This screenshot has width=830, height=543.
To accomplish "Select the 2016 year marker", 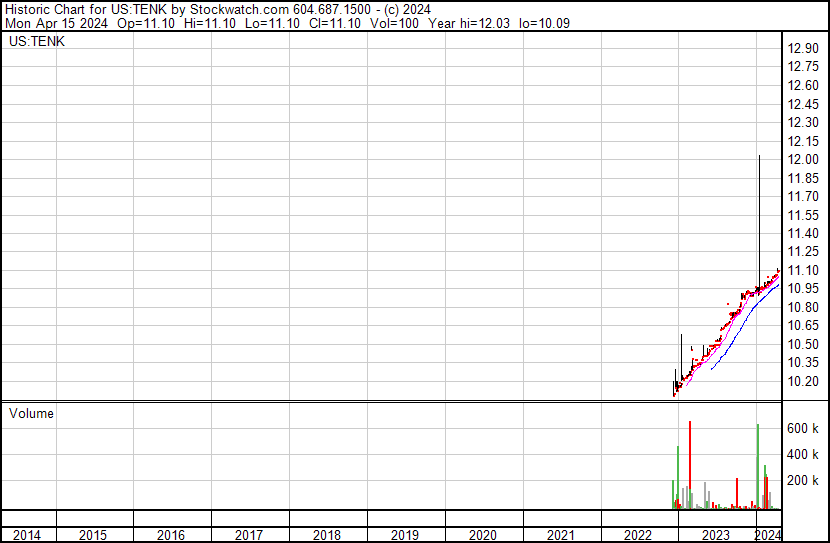I will point(171,535).
